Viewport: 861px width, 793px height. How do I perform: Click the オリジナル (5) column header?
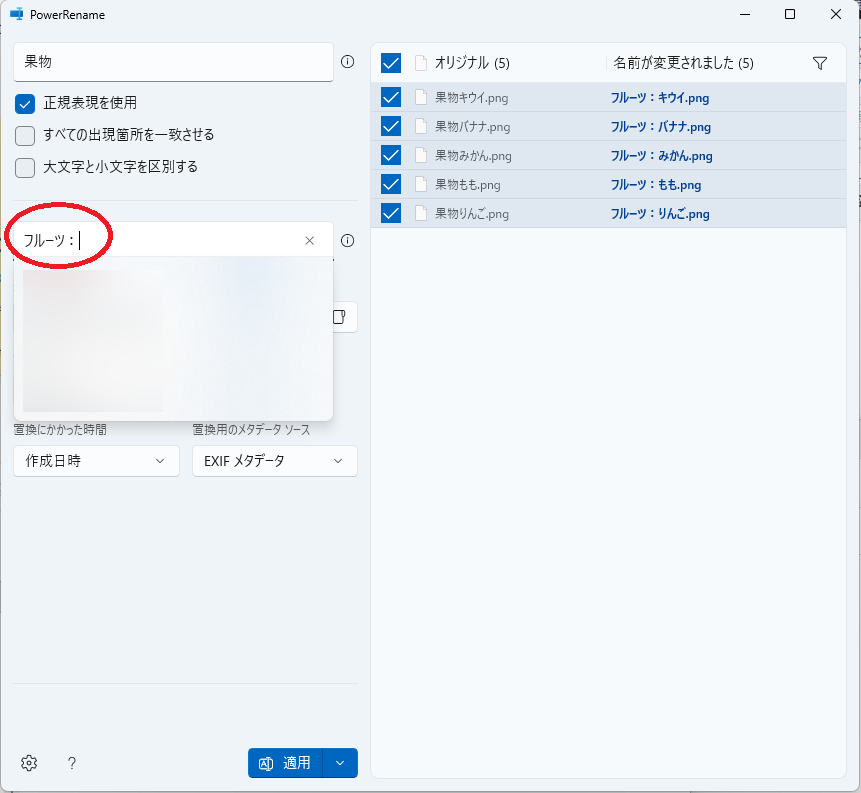pos(472,63)
